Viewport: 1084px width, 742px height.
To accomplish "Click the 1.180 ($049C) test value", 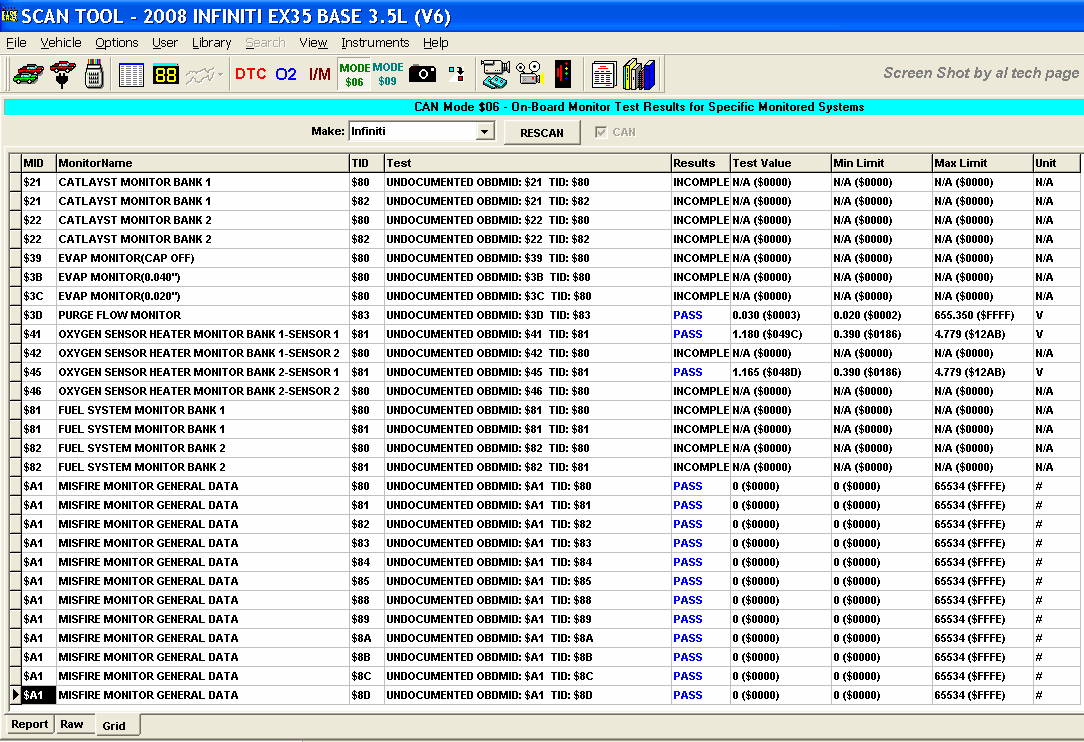I will point(781,334).
